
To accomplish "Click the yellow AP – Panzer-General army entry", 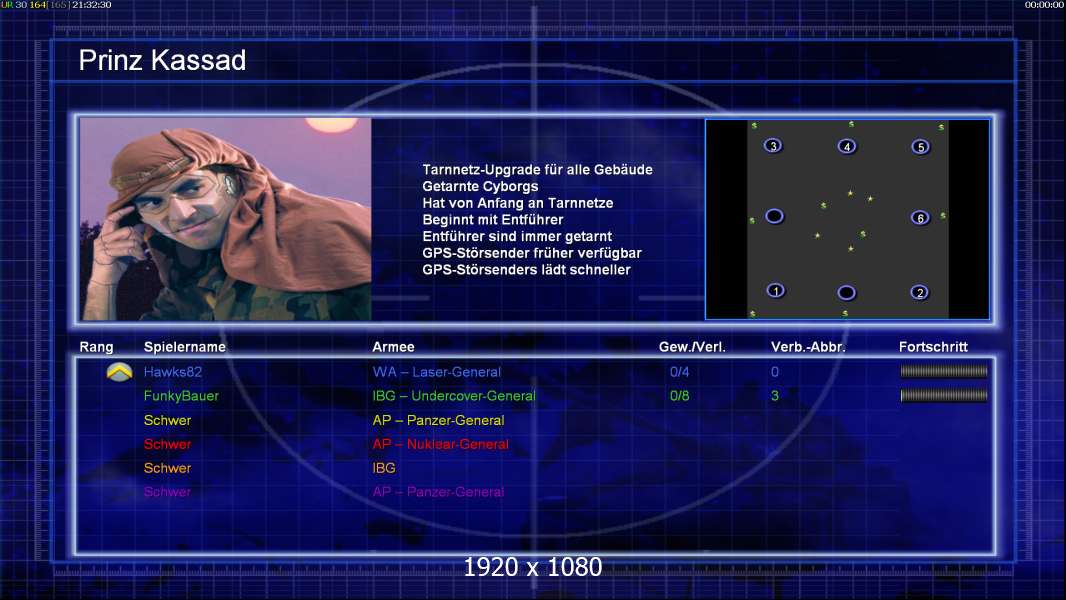I will click(439, 420).
